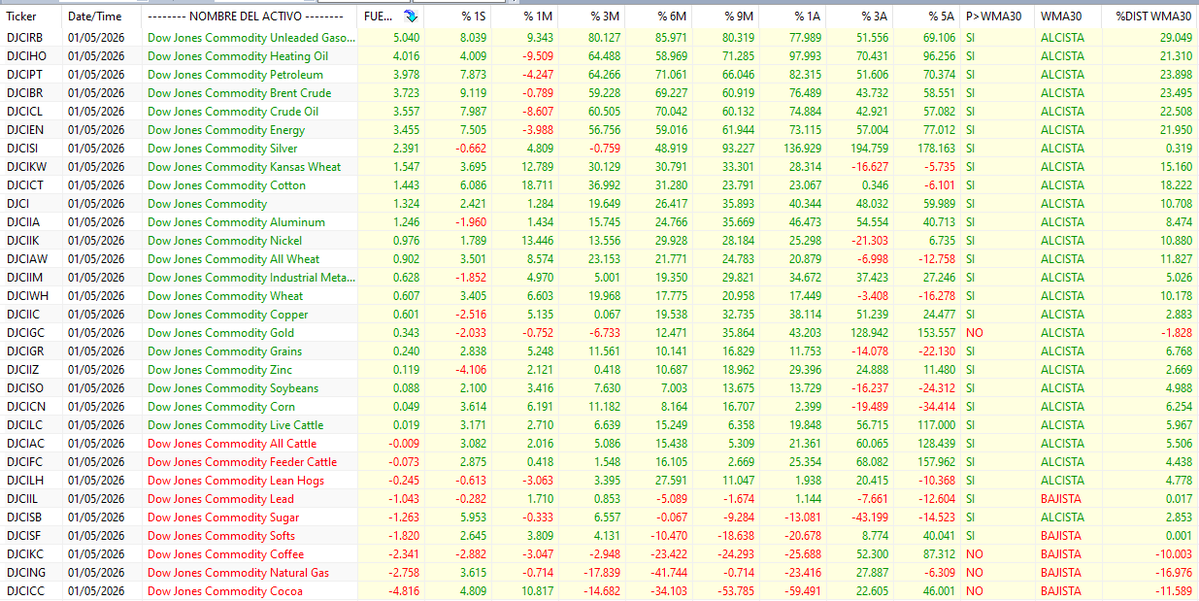Select Dow Jones Commodity Gold name

(x=222, y=333)
